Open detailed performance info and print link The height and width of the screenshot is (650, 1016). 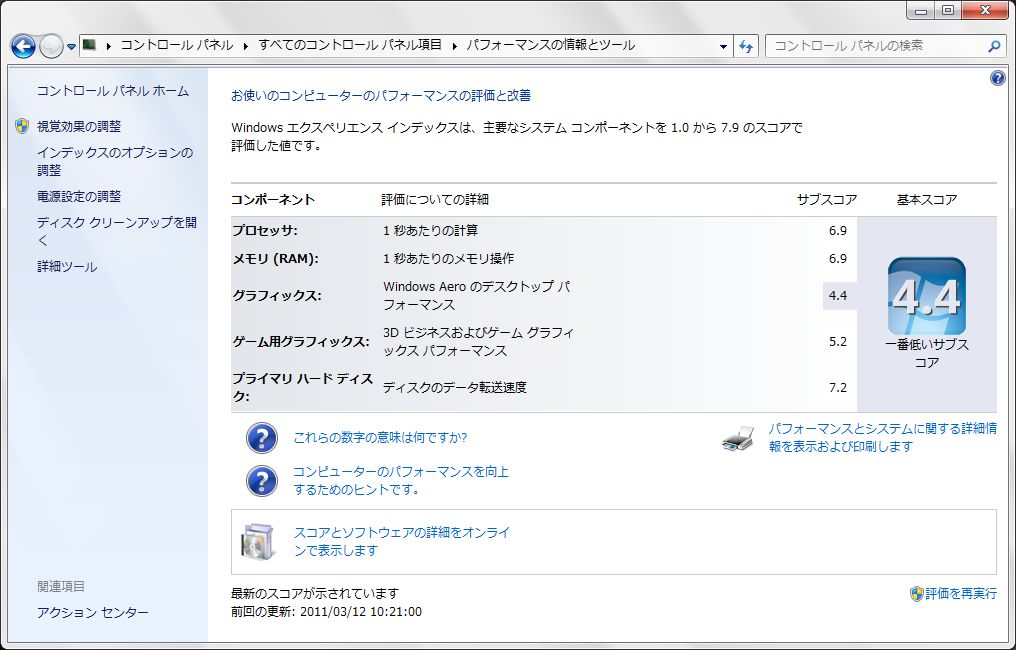883,437
